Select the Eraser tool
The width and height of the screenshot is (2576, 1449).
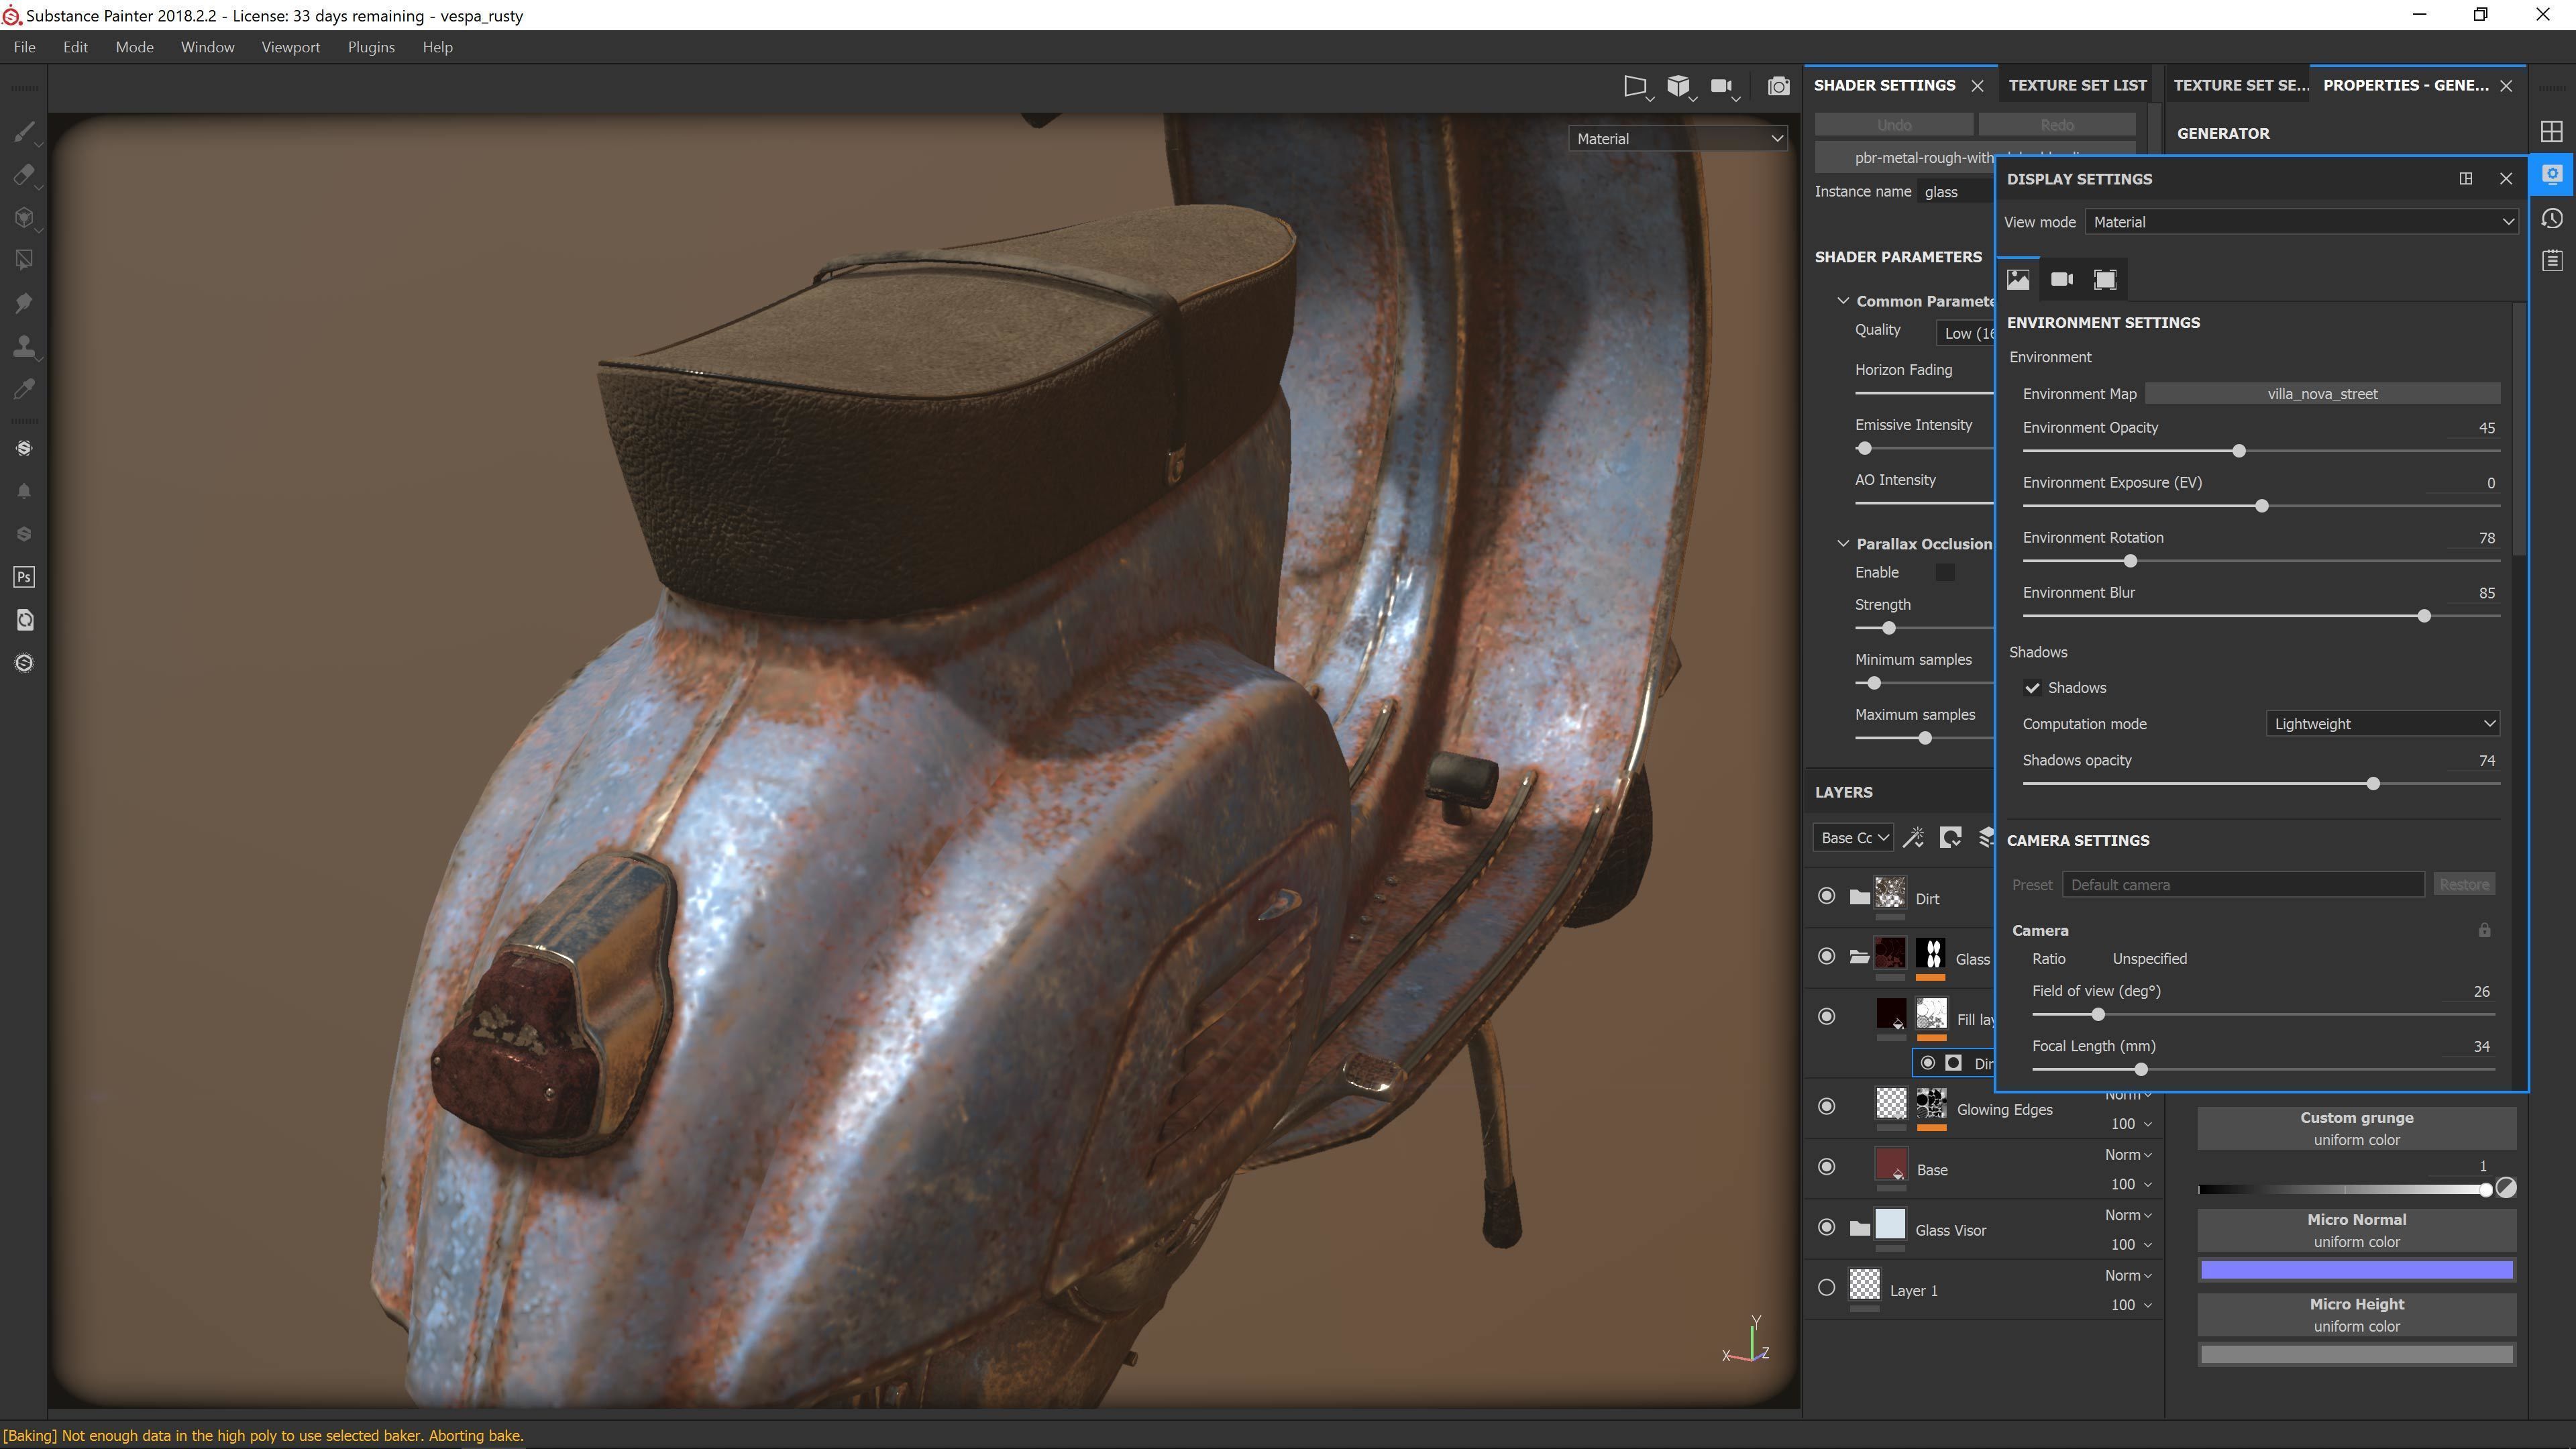tap(24, 175)
